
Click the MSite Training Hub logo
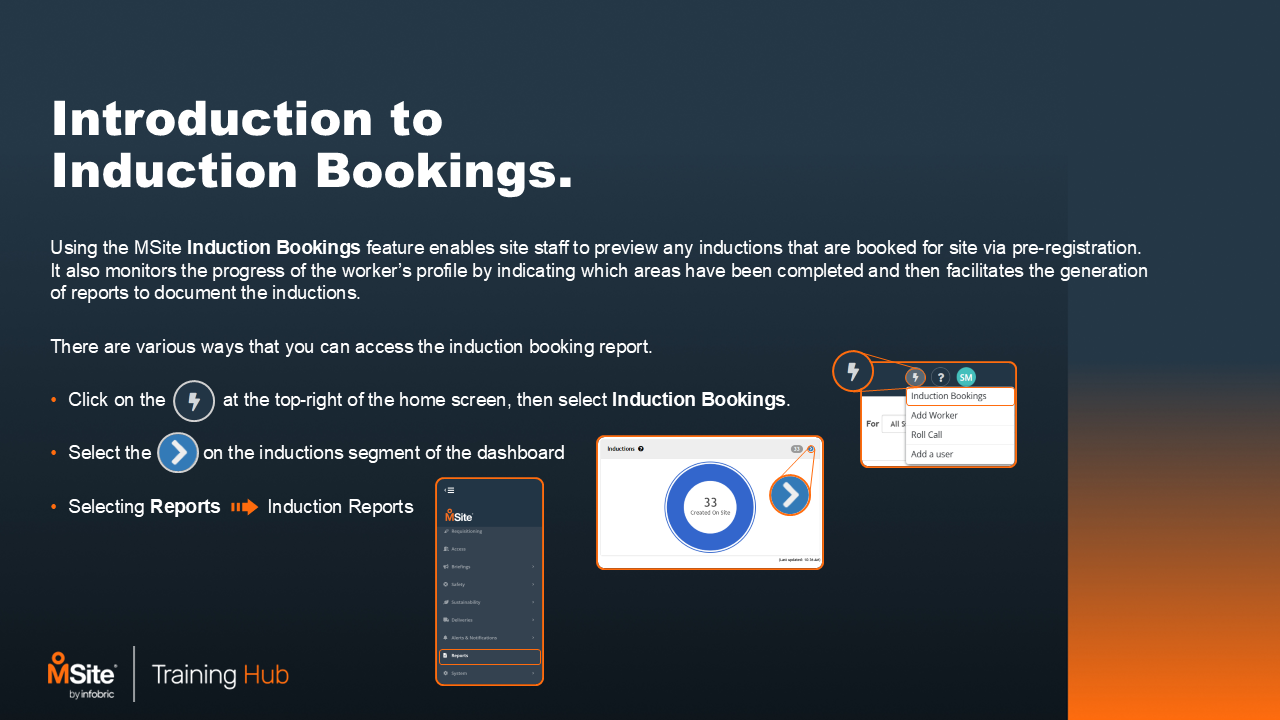(x=168, y=673)
